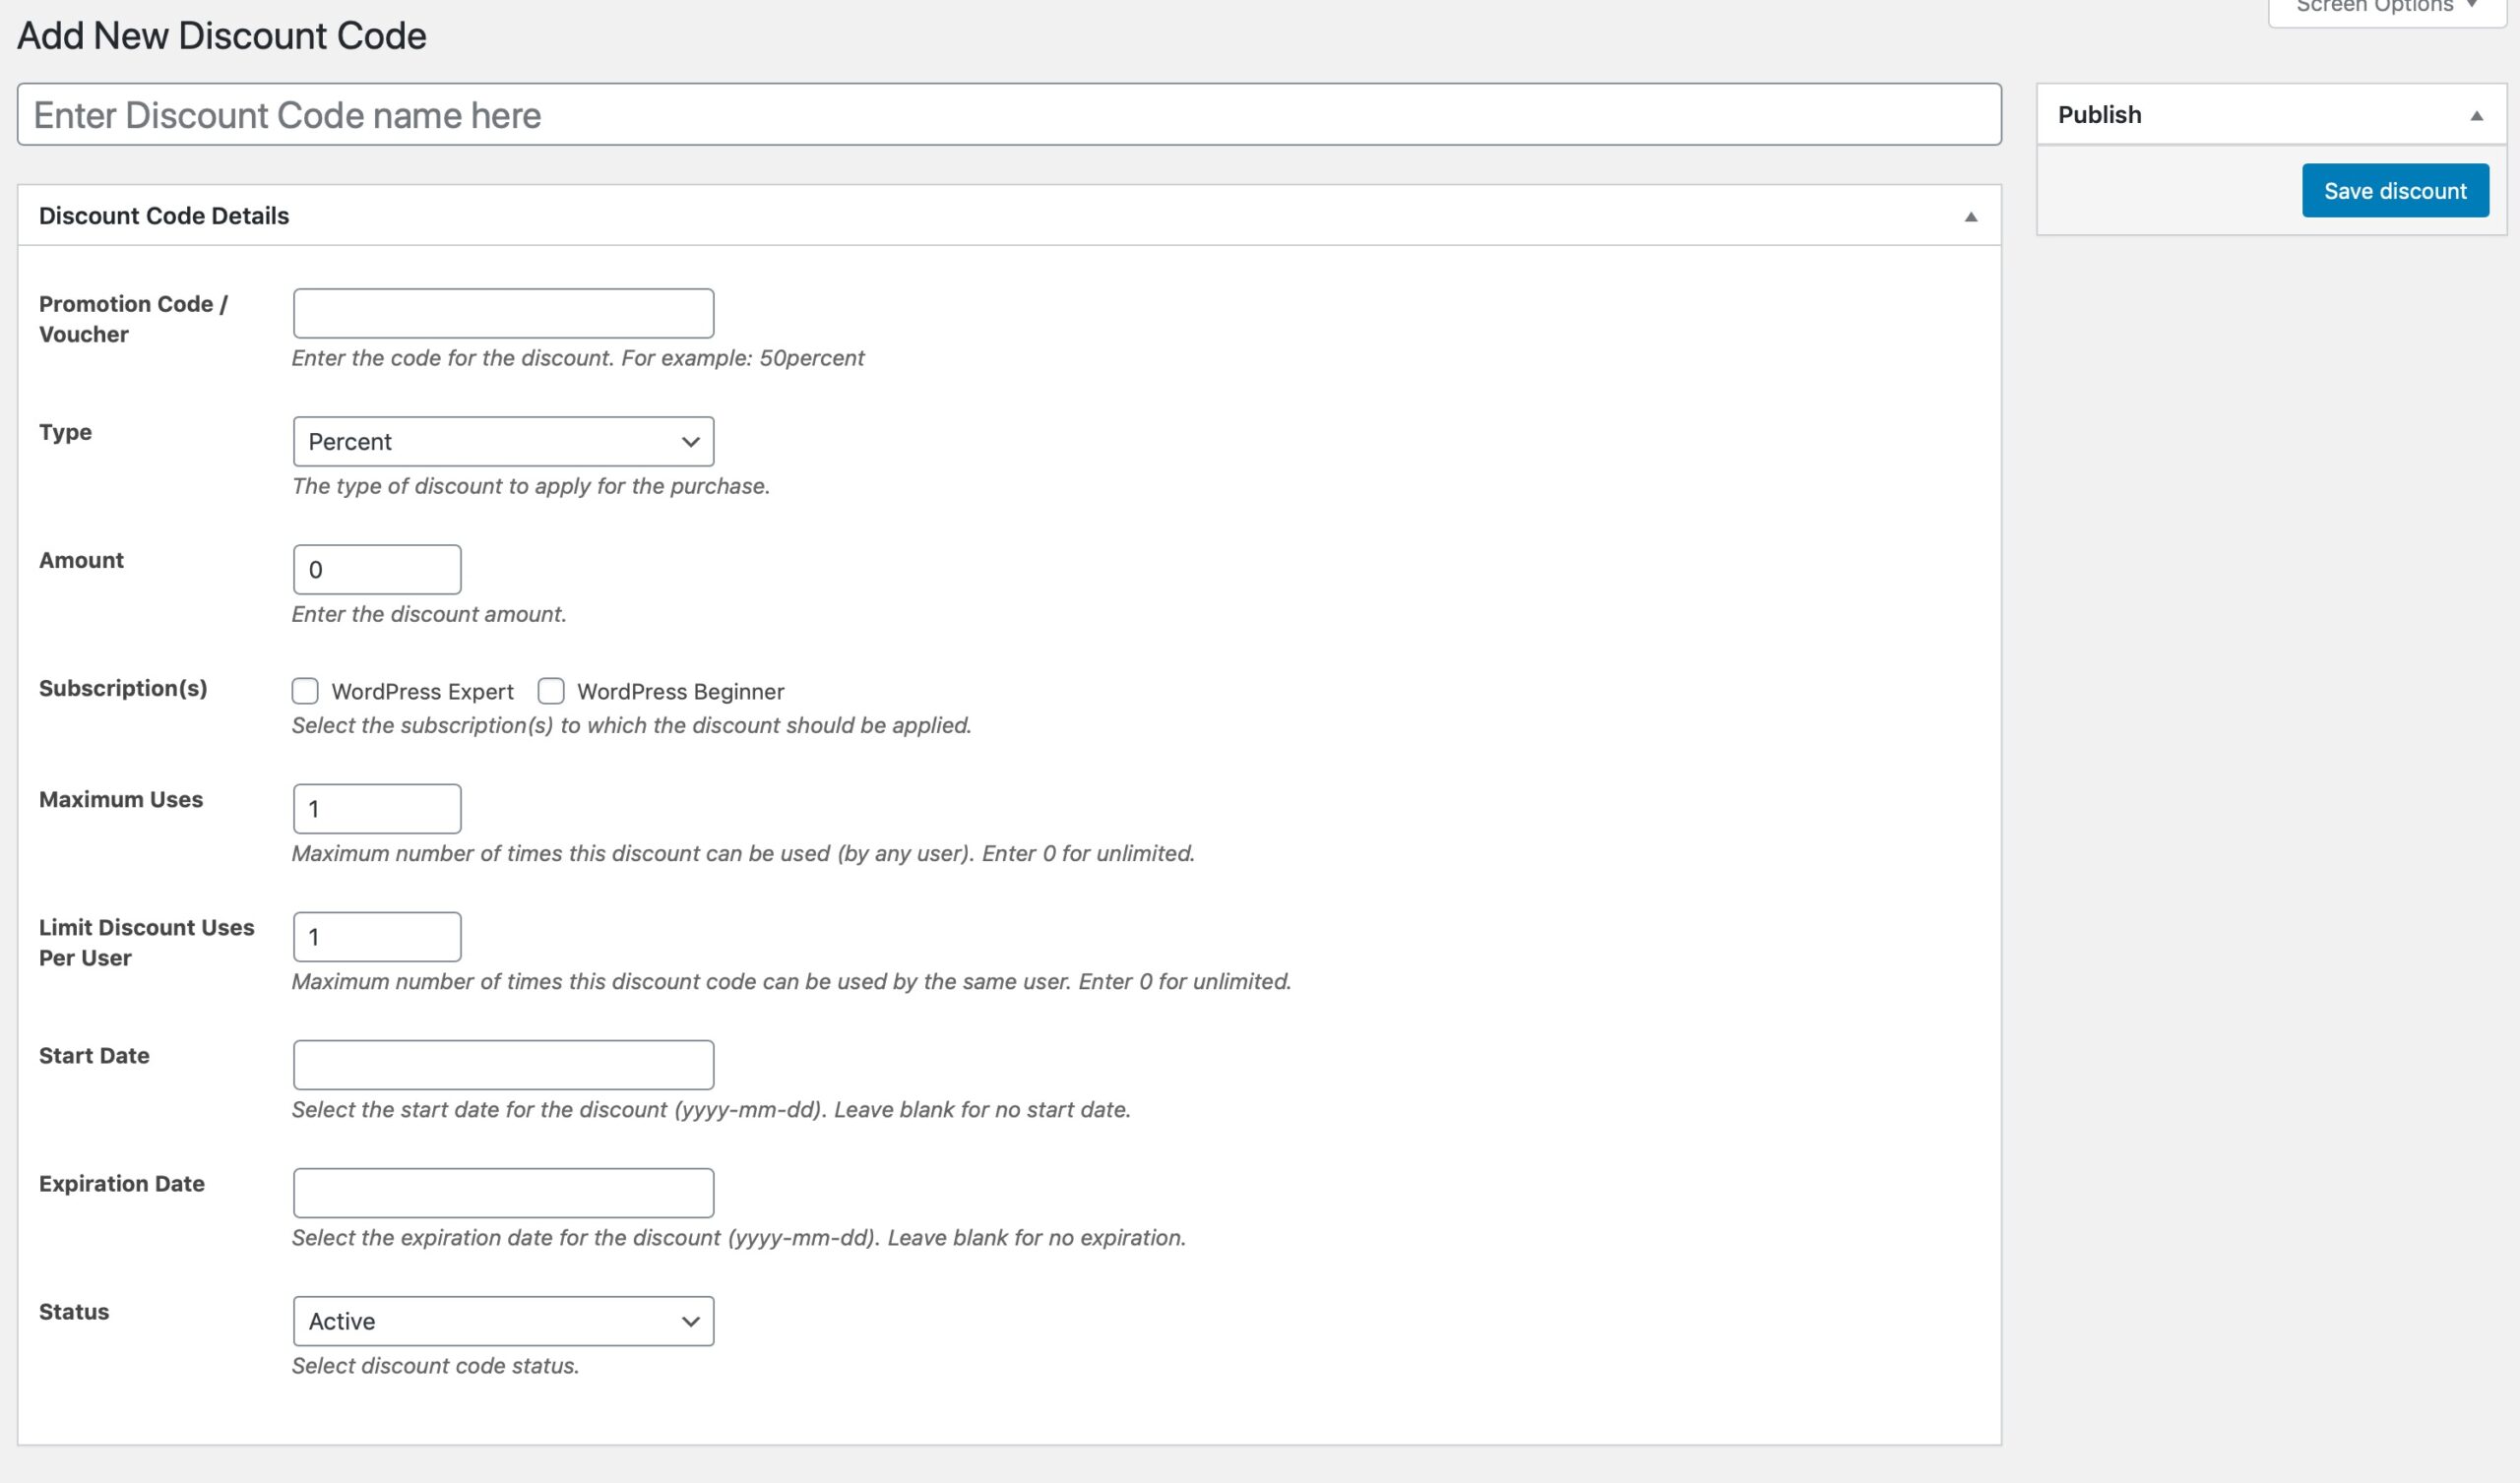Collapse the Publish panel arrow
Image resolution: width=2520 pixels, height=1483 pixels.
click(2477, 116)
